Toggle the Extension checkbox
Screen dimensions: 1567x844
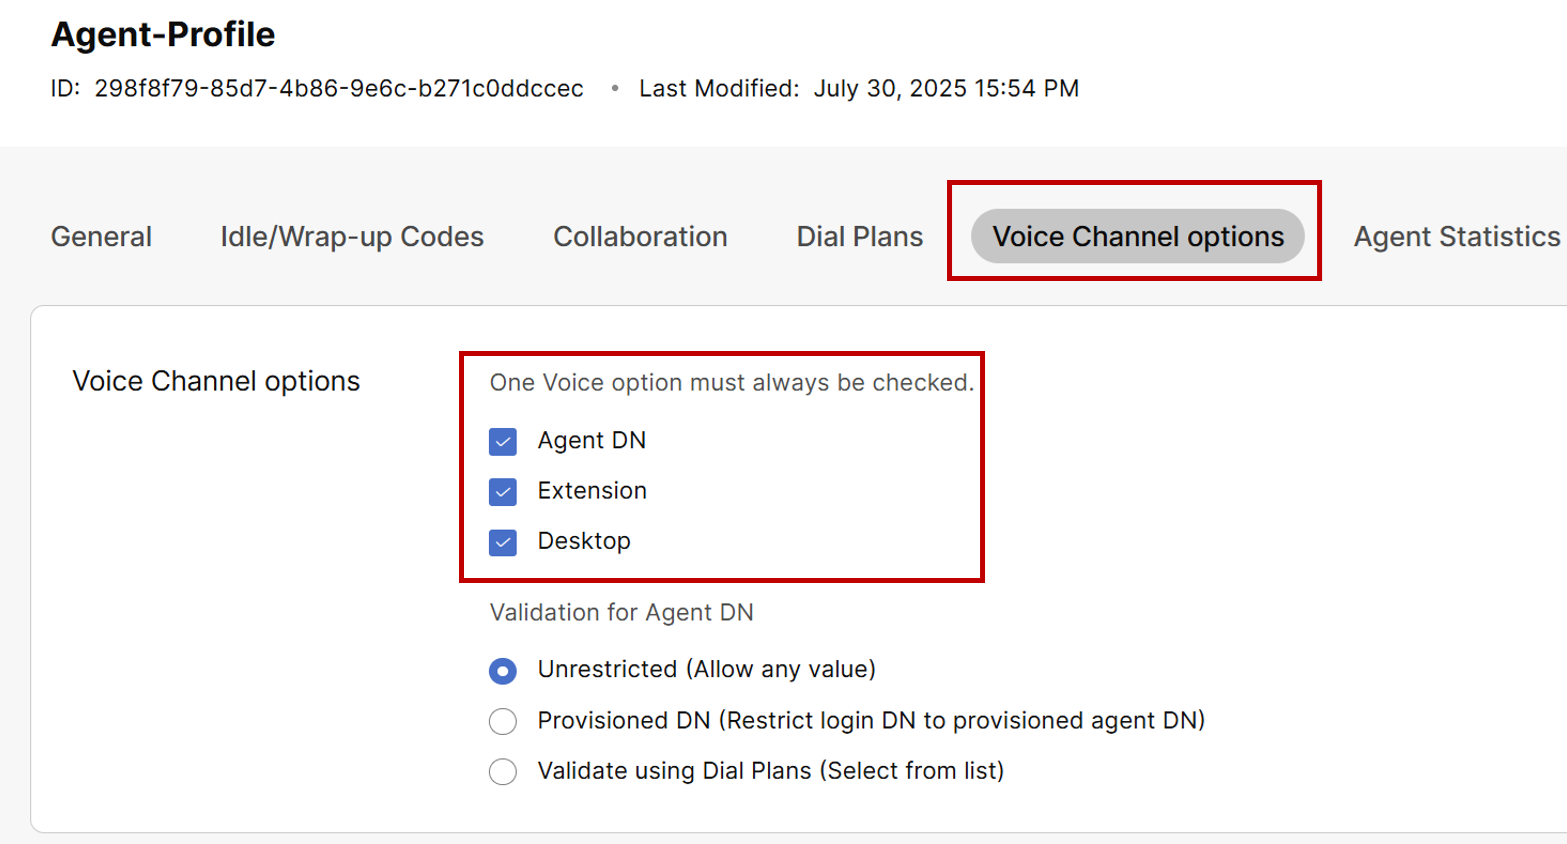tap(503, 491)
